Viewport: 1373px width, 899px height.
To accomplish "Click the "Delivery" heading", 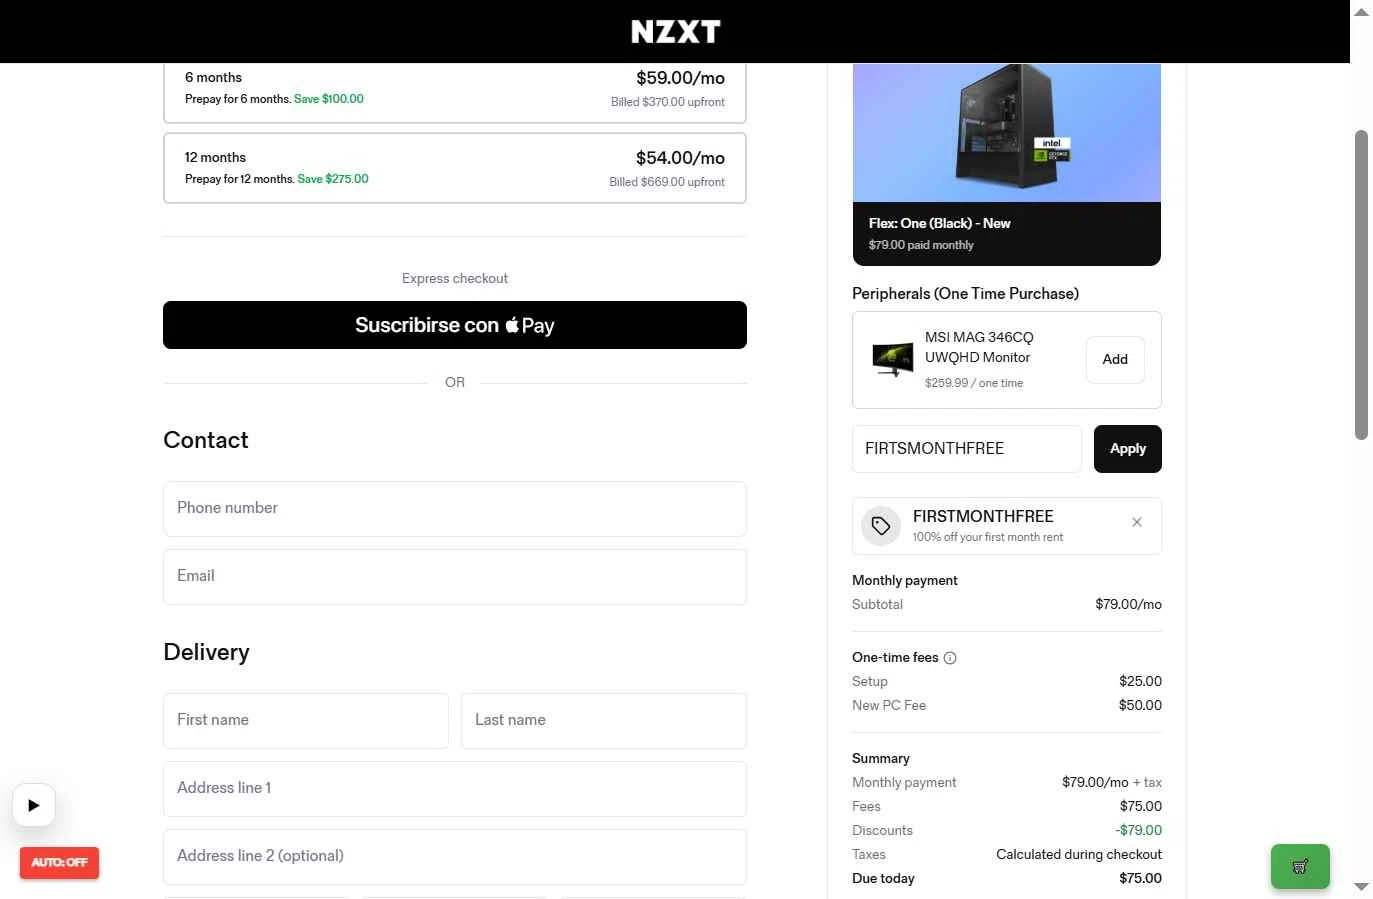I will click(x=207, y=652).
